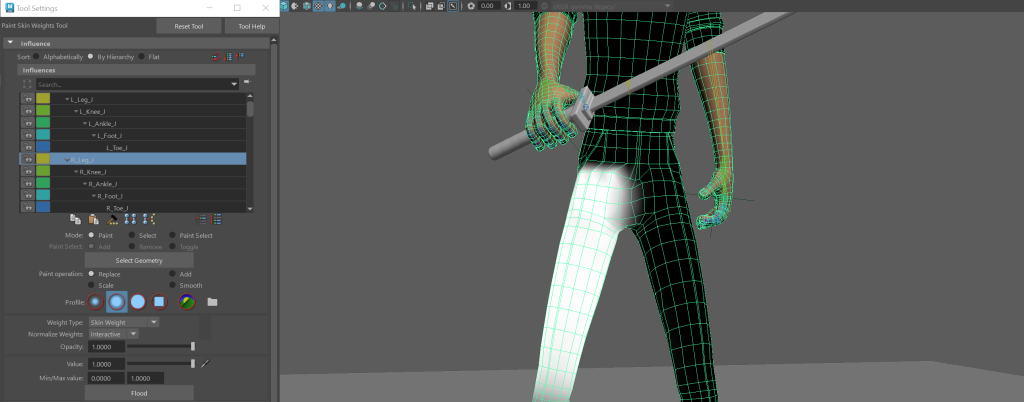Open the brush profile file browser folder

point(212,301)
